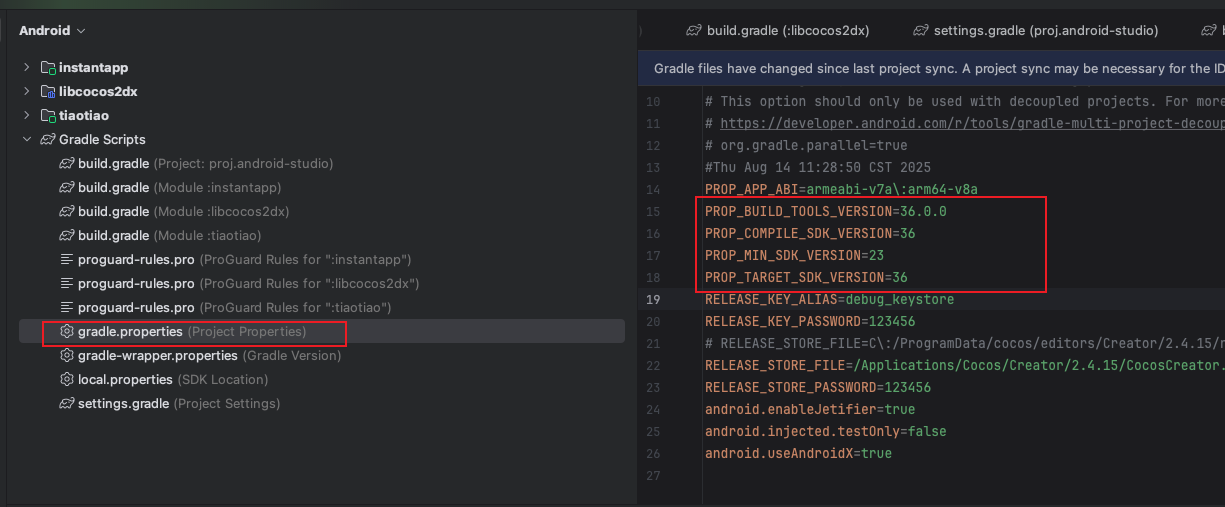Image resolution: width=1225 pixels, height=507 pixels.
Task: Collapse the Gradle Scripts node
Action: point(27,140)
